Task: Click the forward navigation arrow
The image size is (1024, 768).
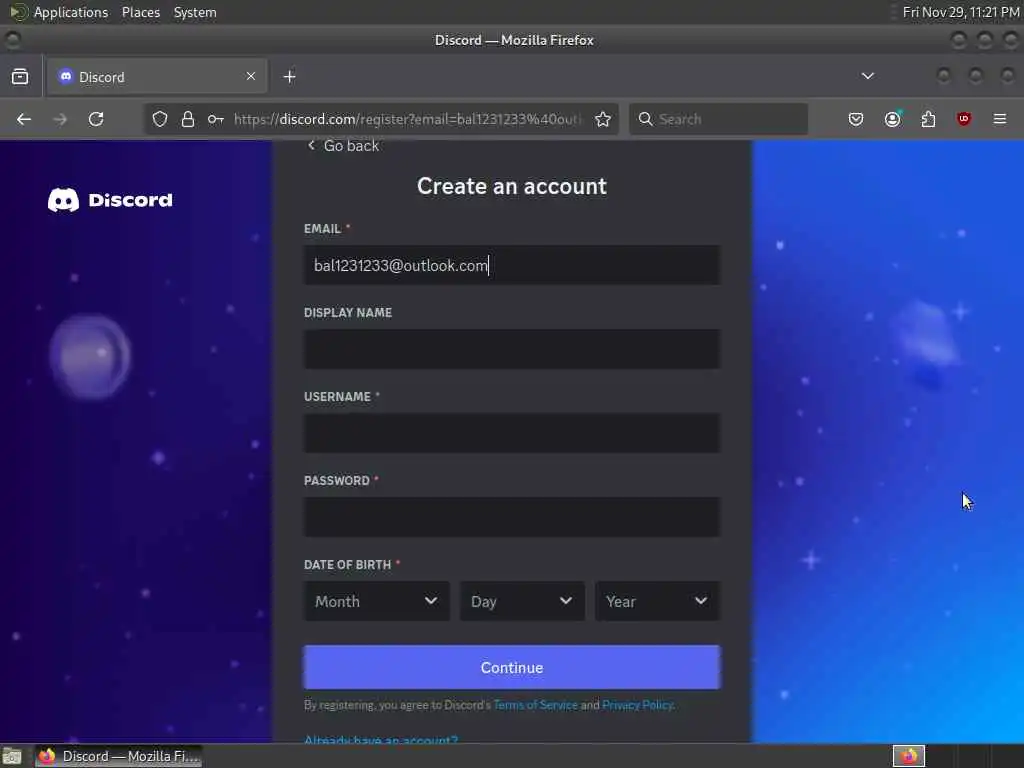Action: click(x=60, y=119)
